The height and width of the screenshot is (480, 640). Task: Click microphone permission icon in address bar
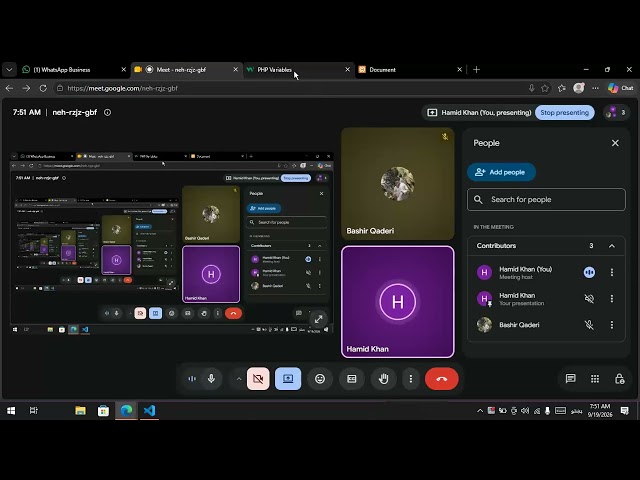[x=531, y=88]
